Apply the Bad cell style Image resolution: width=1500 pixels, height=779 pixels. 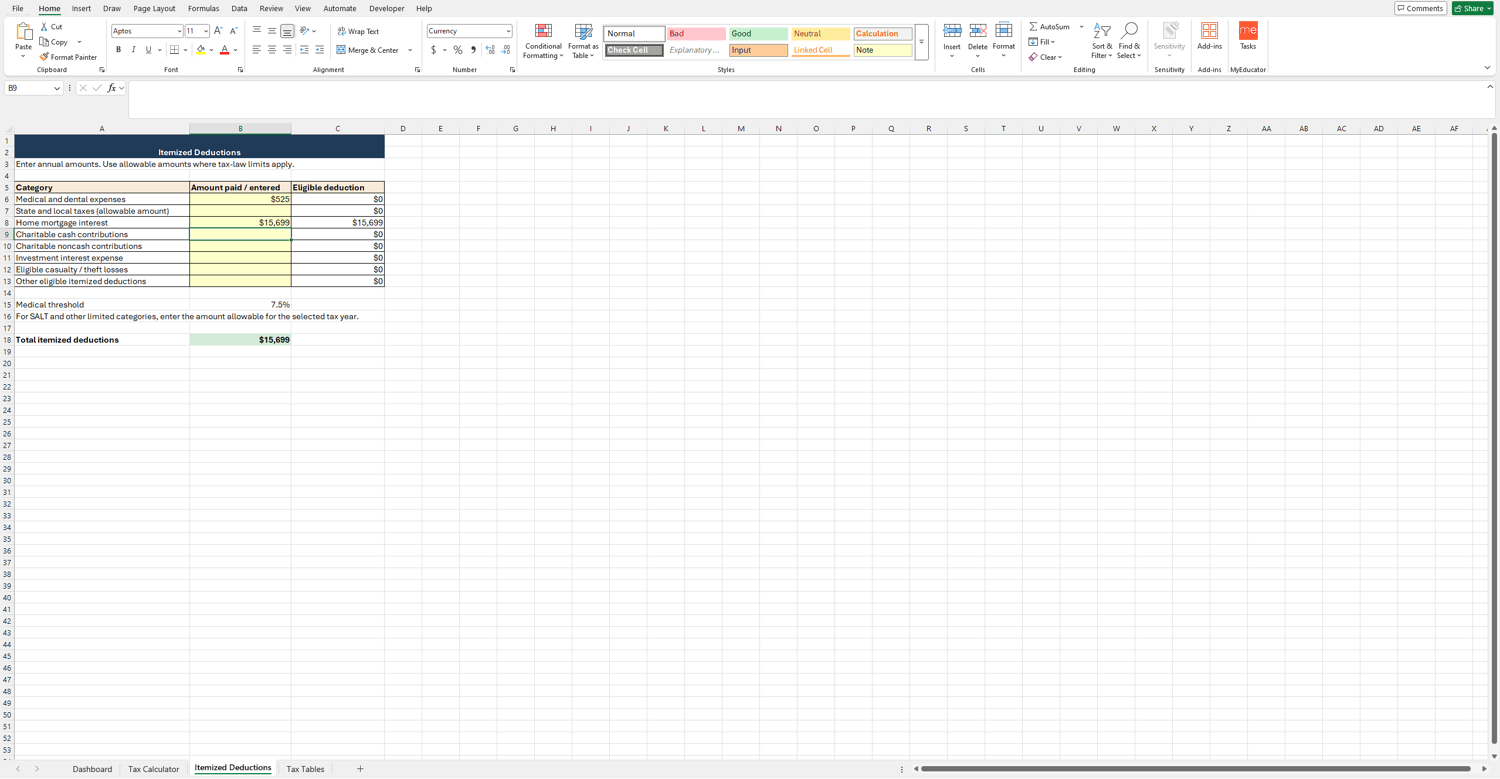pyautogui.click(x=696, y=33)
